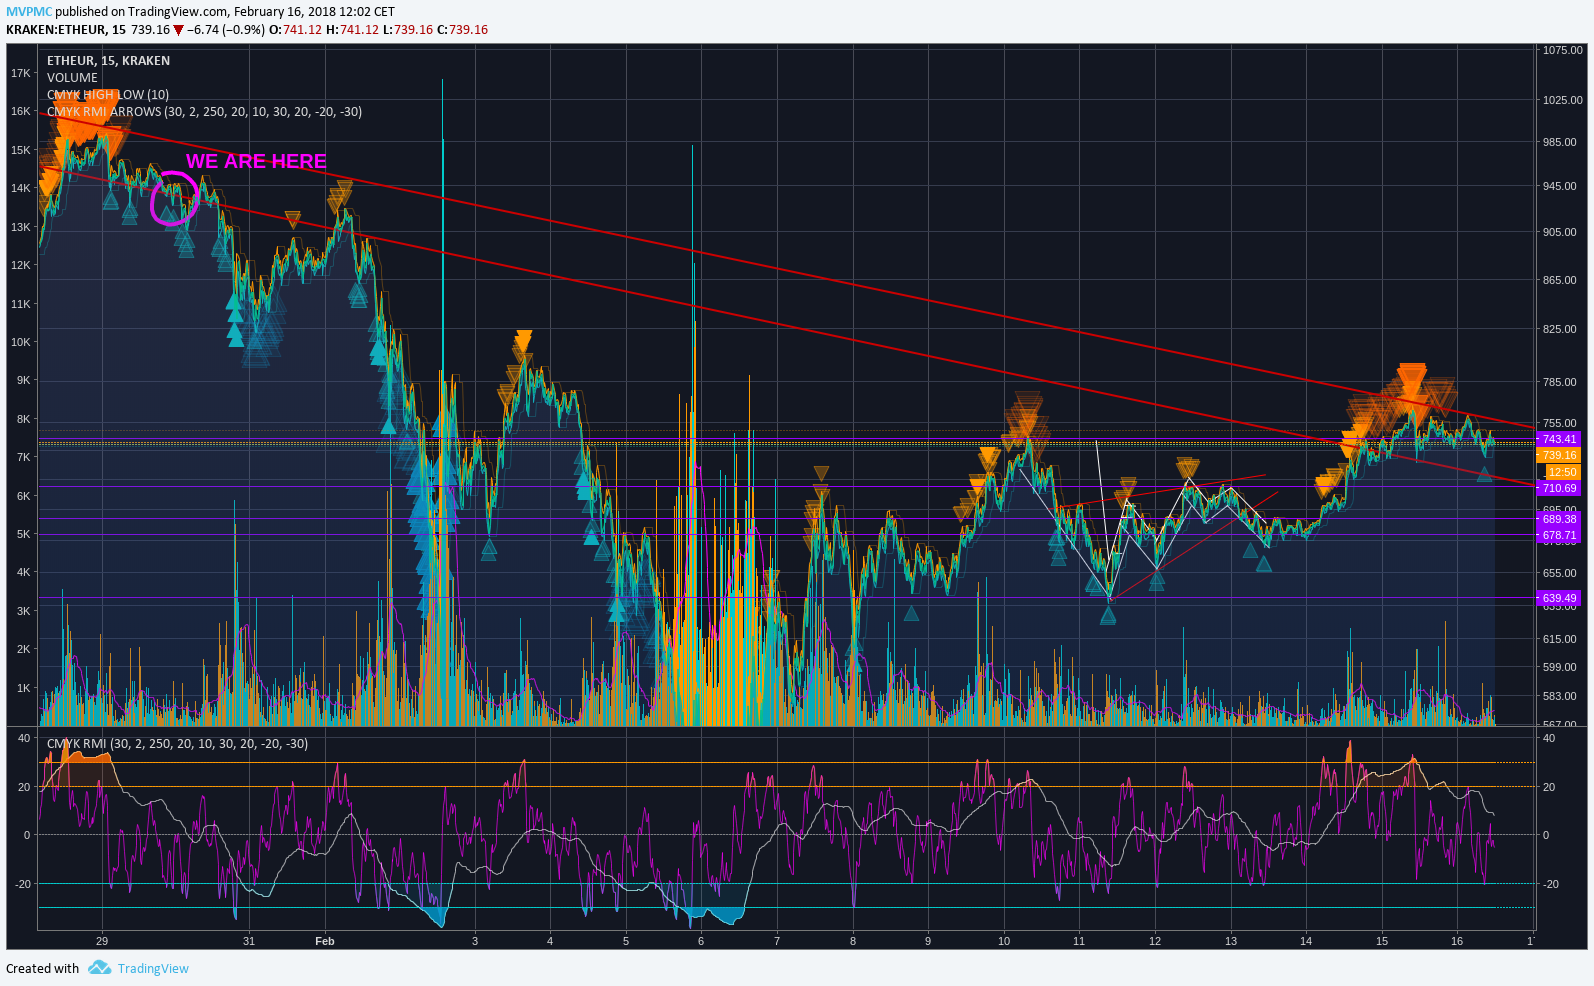Screen dimensions: 1594x986
Task: Click the red down-arrow next to 739.16 in header
Action: pos(178,30)
